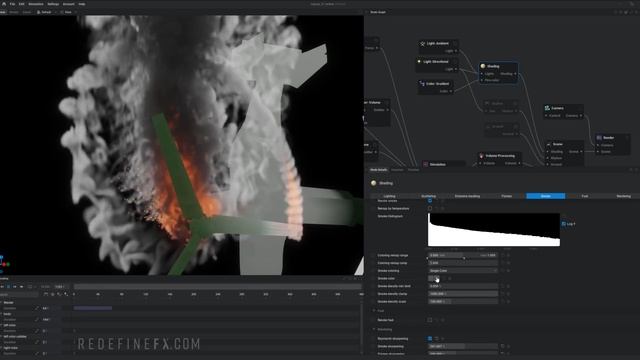This screenshot has height=360, width=640.
Task: Select the Simulation node icon
Action: pos(426,164)
